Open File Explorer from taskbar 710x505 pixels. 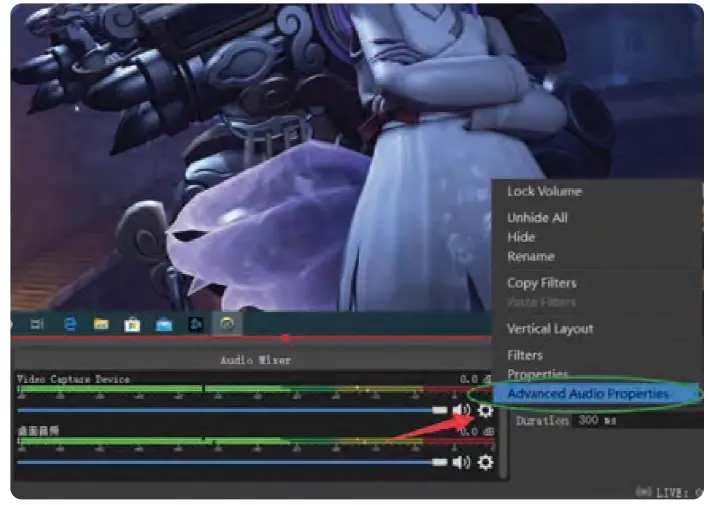tap(101, 324)
